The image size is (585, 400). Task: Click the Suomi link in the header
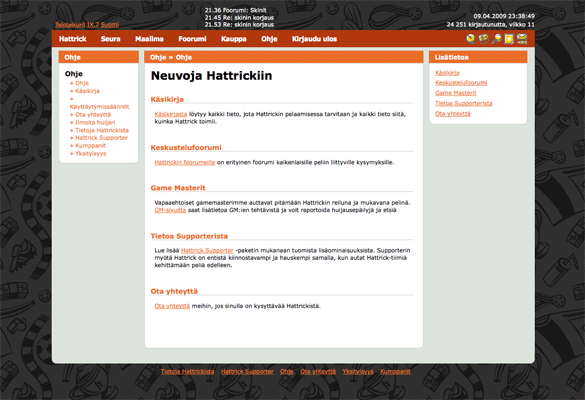point(110,25)
